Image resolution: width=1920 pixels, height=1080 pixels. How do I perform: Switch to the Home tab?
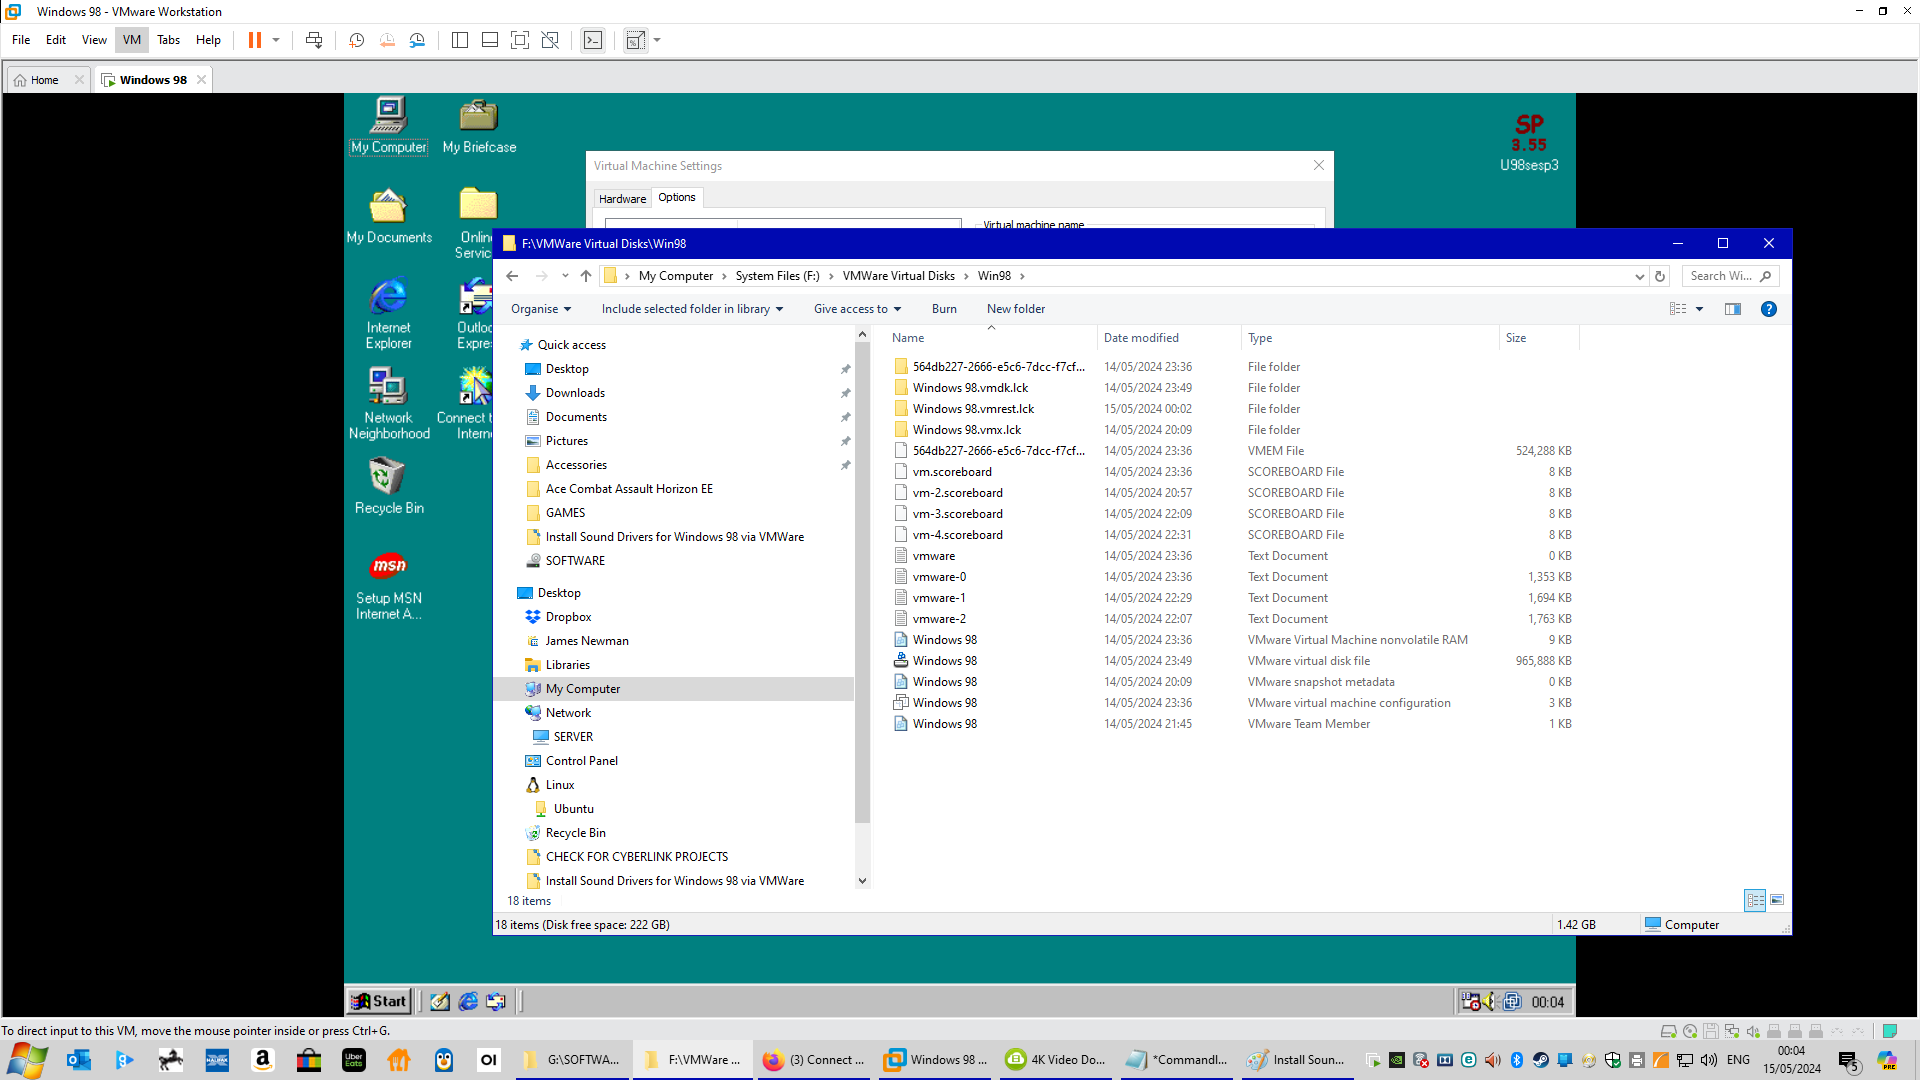point(44,80)
